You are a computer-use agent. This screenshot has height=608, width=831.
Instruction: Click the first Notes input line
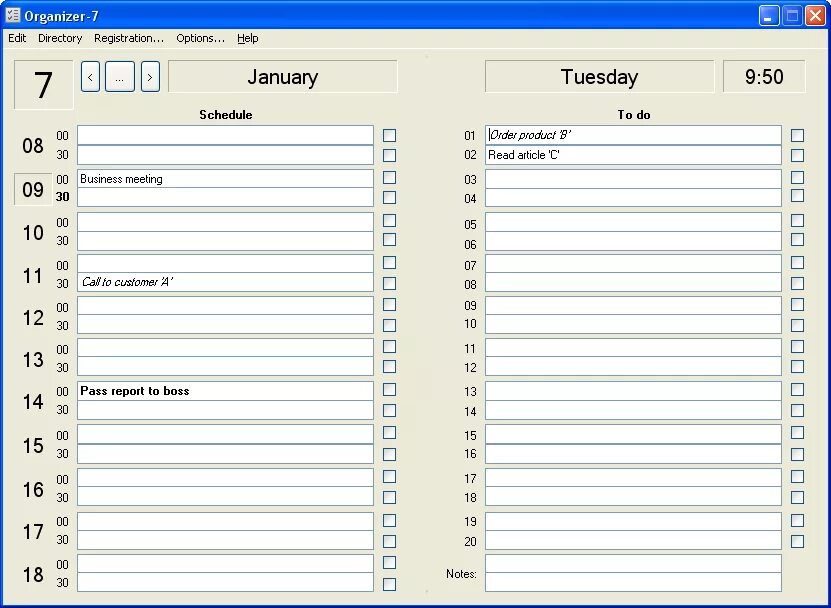click(x=633, y=563)
